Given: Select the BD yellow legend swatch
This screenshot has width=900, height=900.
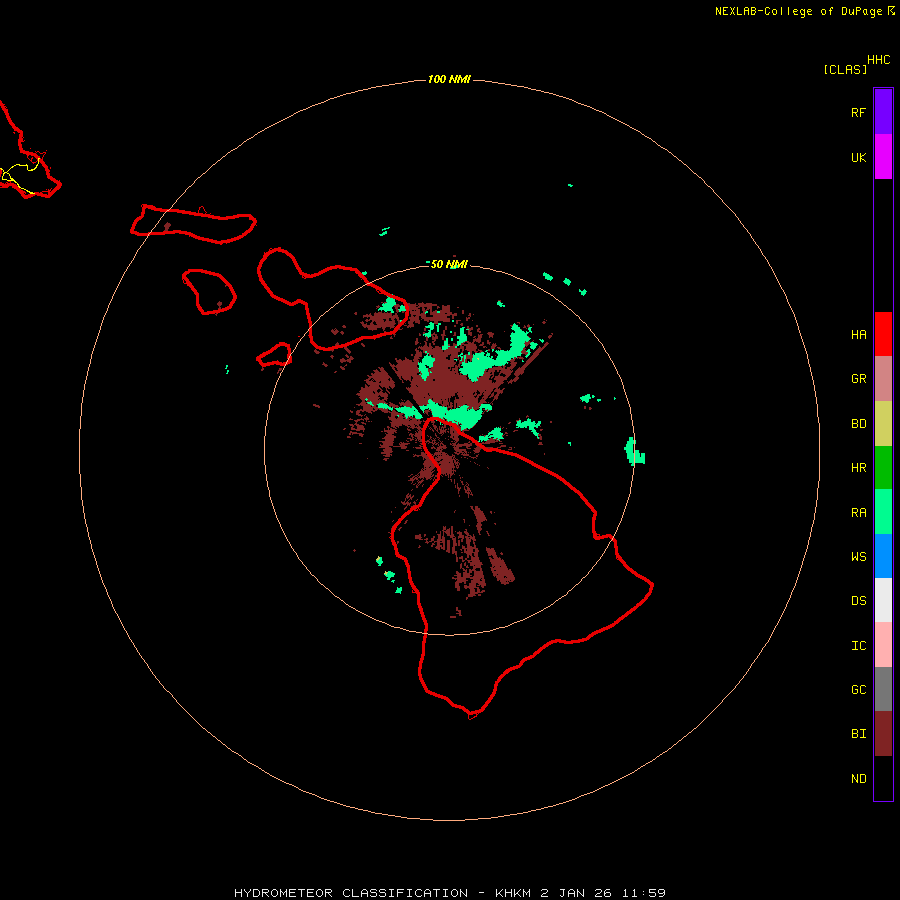Looking at the screenshot, I should tap(883, 424).
